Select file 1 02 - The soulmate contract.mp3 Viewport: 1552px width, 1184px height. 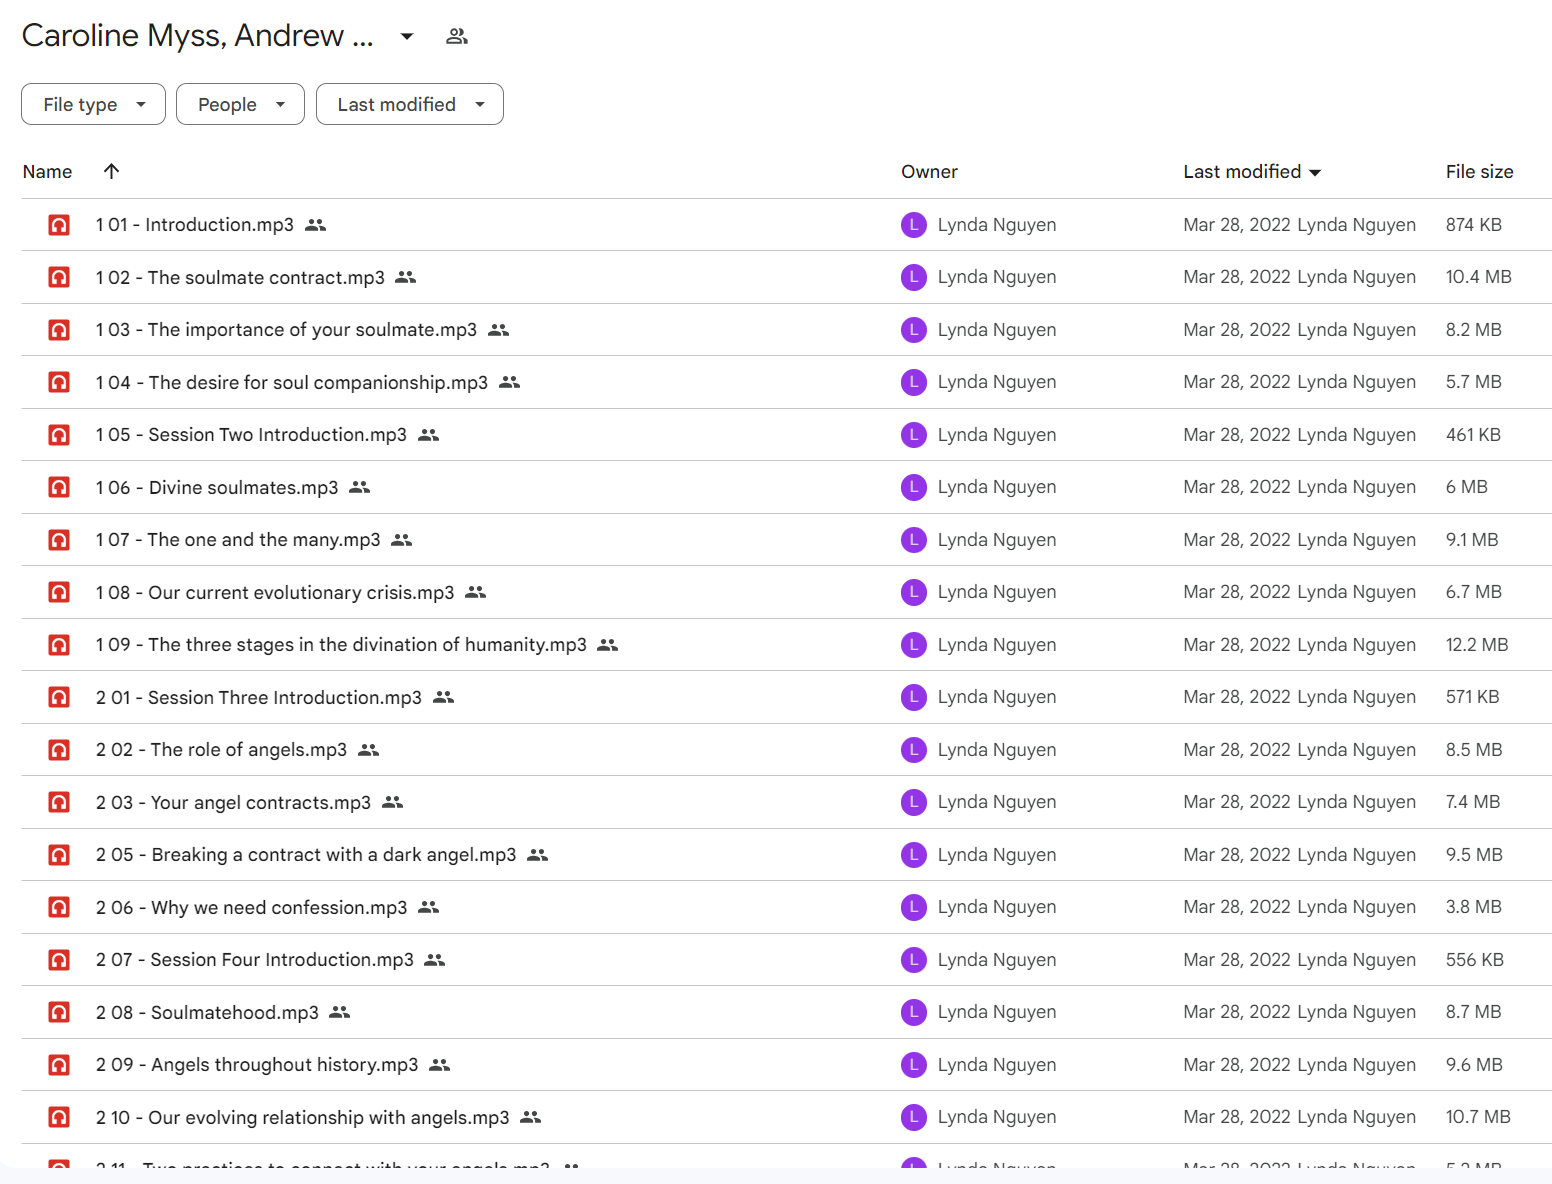(x=240, y=277)
